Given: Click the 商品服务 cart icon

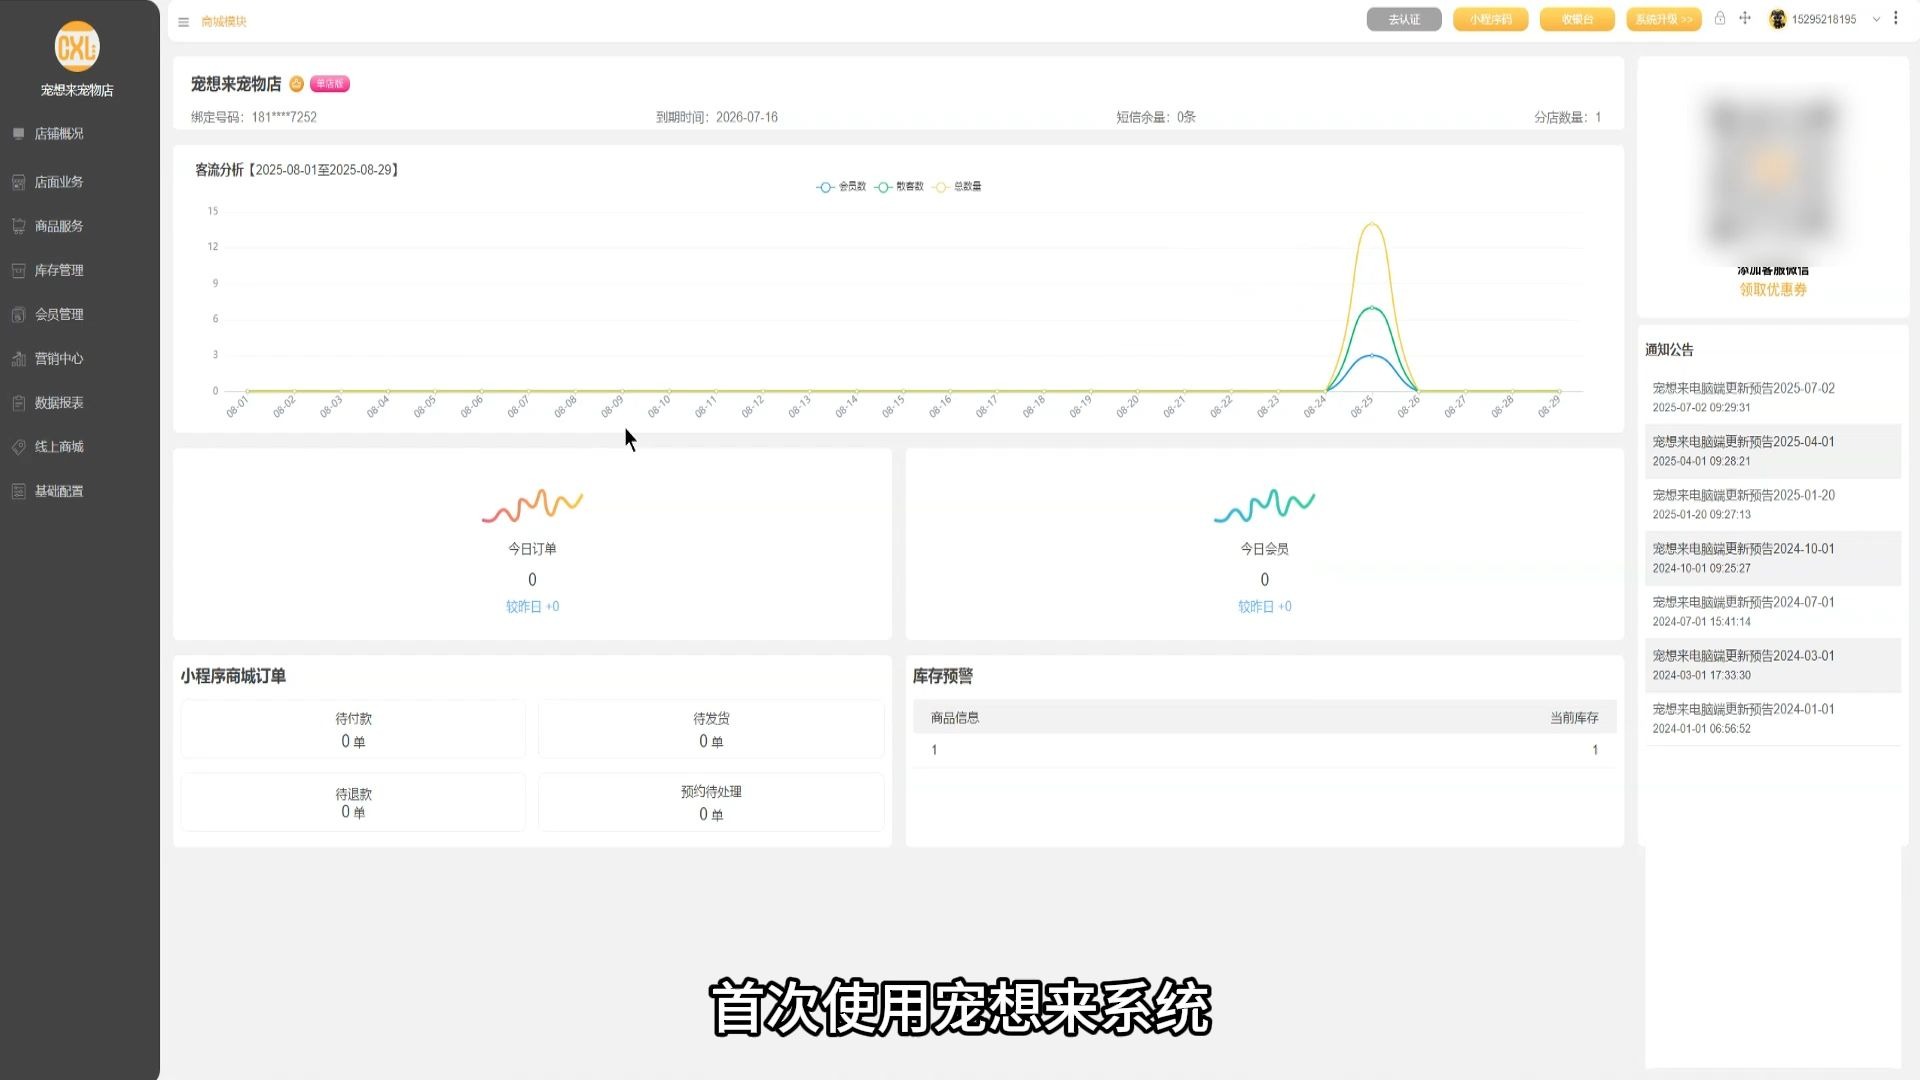Looking at the screenshot, I should click(18, 226).
